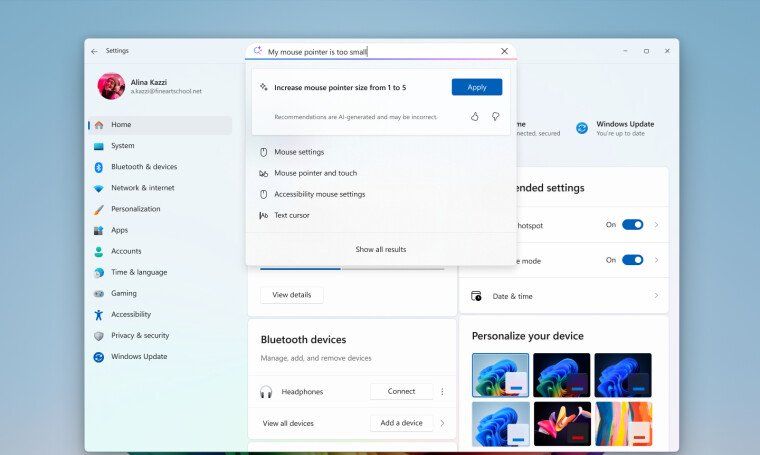
Task: Open Accounts settings category
Action: point(160,251)
